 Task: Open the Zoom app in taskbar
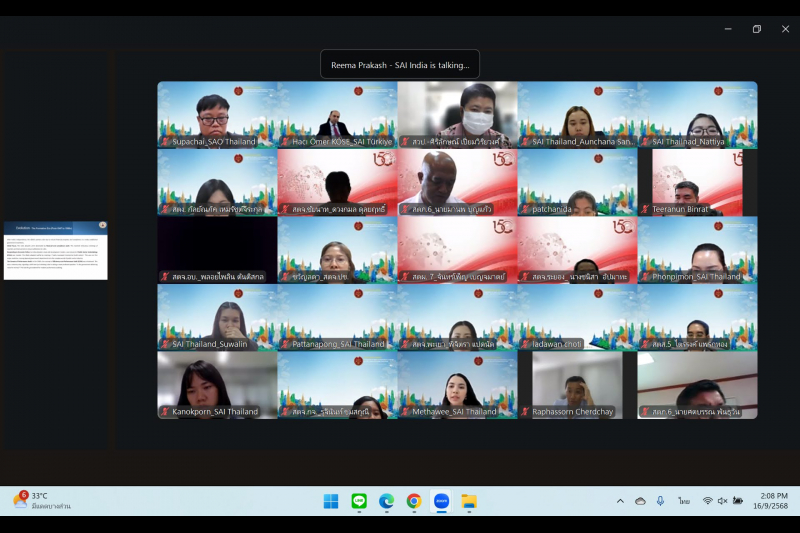(441, 501)
